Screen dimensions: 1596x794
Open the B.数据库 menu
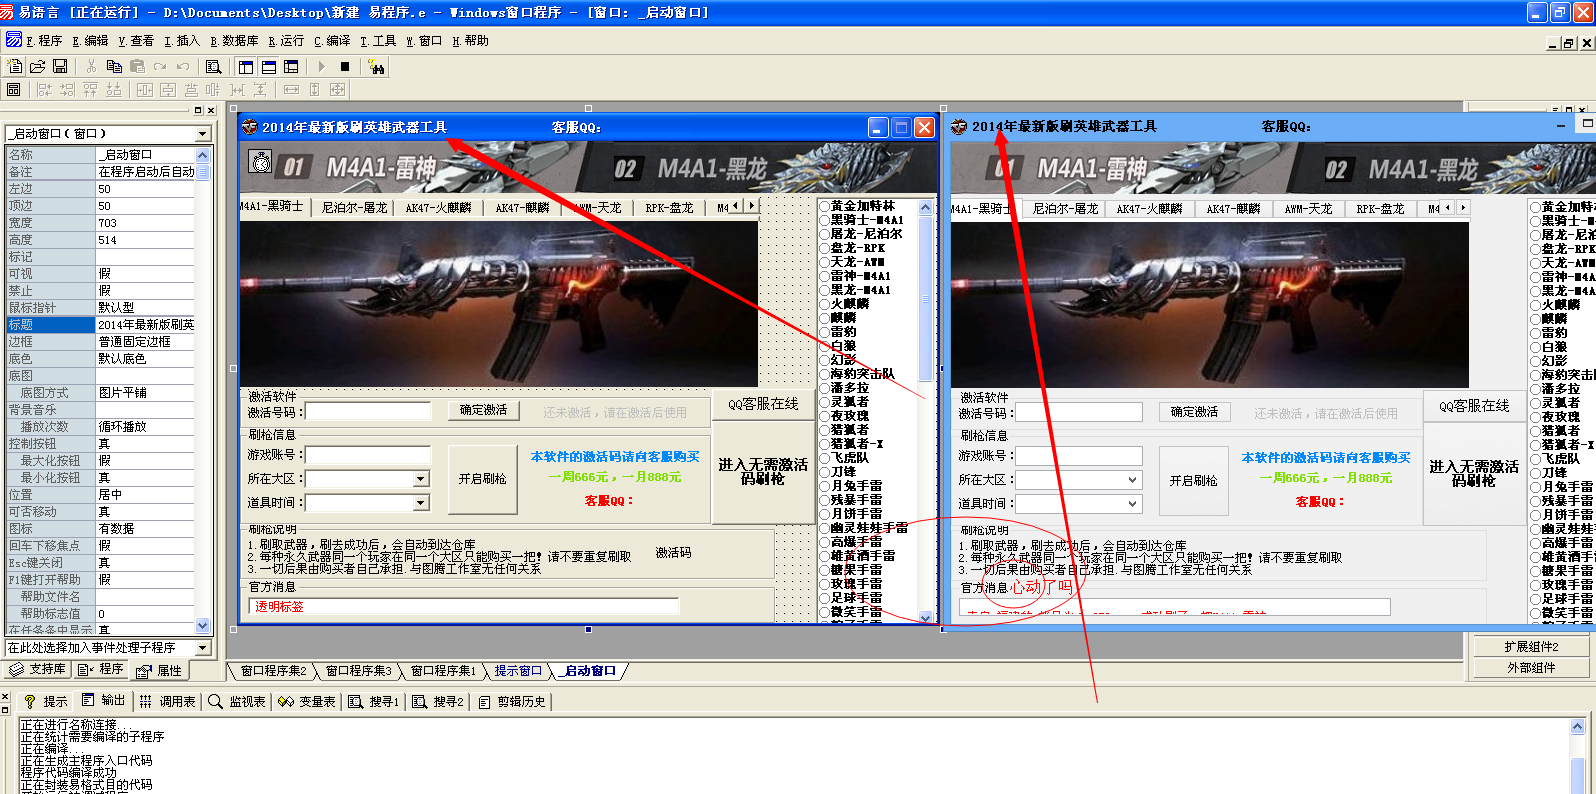click(x=234, y=41)
